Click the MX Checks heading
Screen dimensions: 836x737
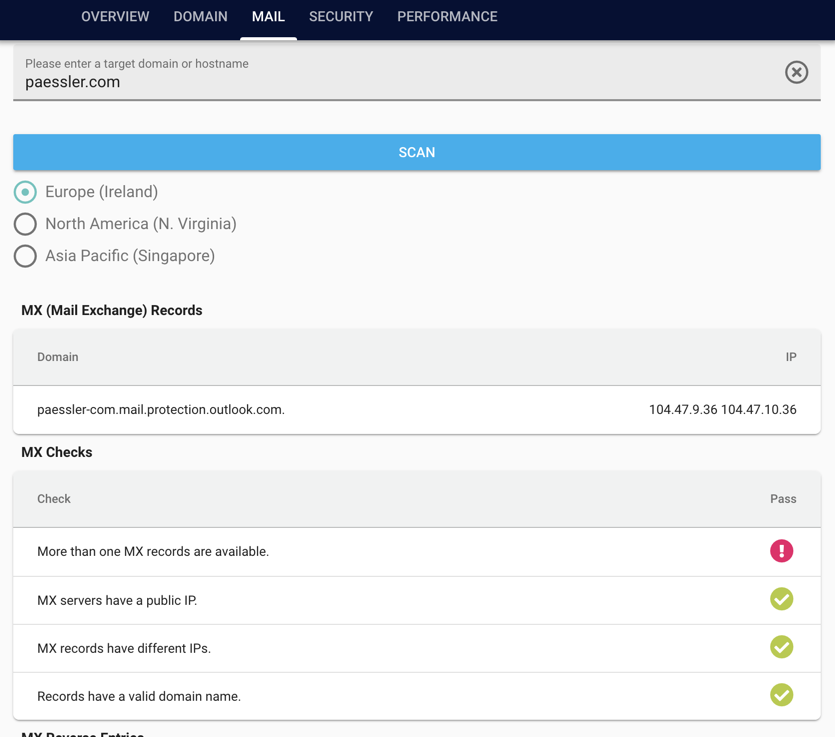pyautogui.click(x=57, y=452)
